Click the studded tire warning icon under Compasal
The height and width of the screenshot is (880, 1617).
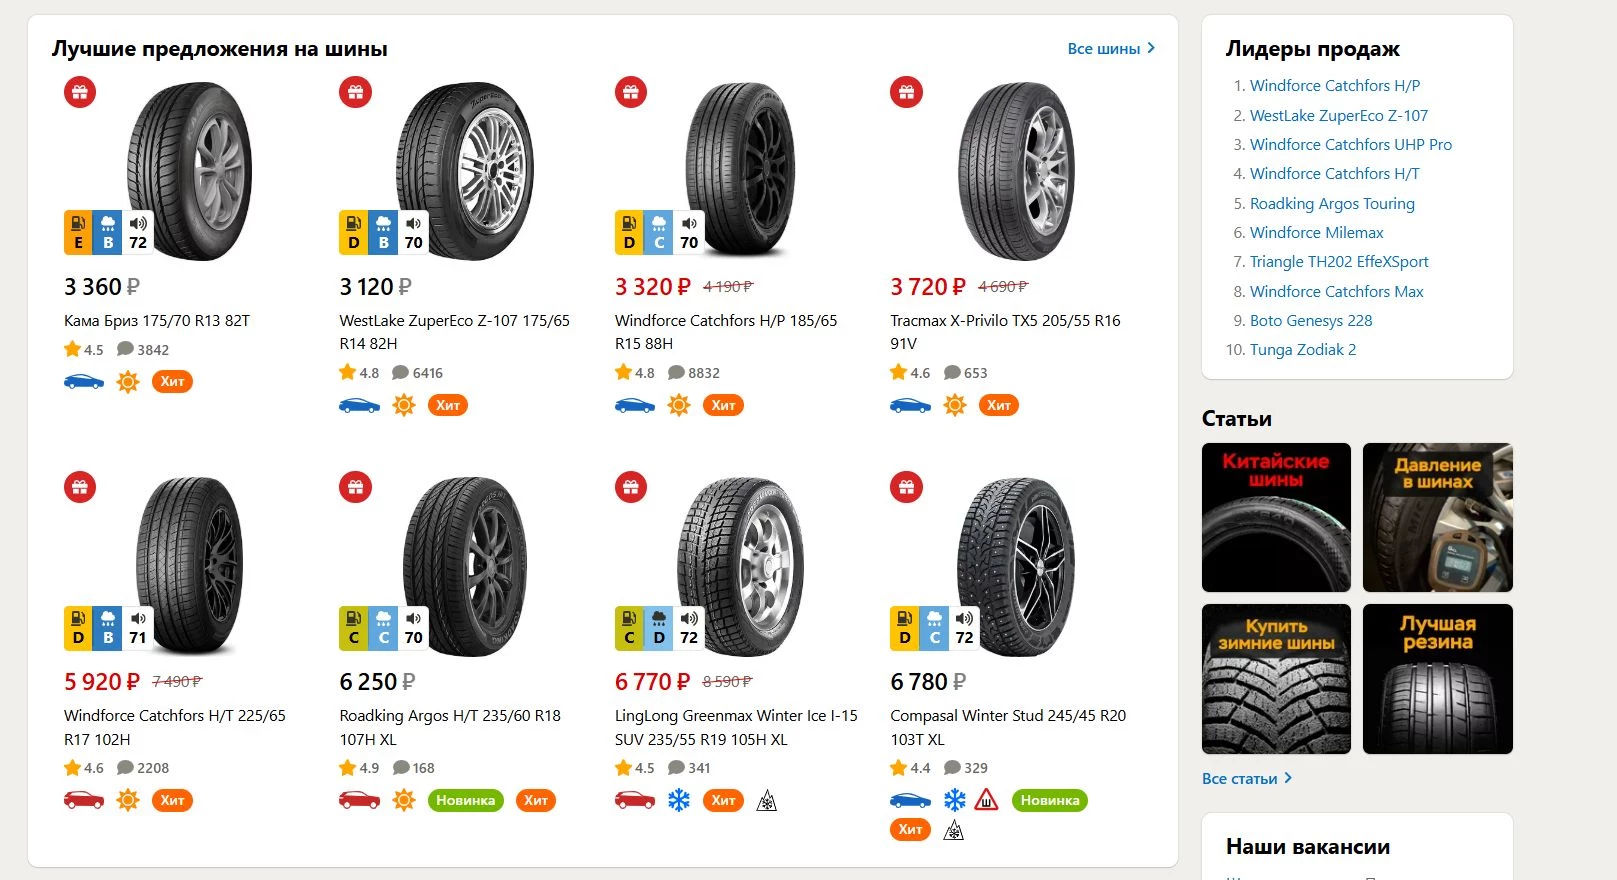(986, 800)
